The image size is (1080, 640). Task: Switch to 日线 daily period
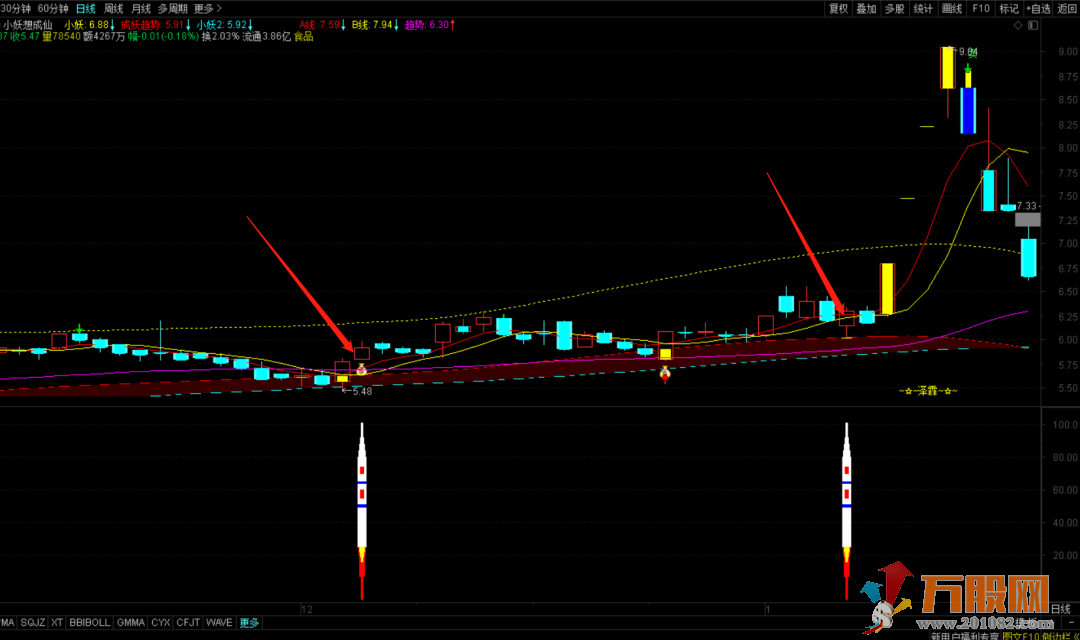(86, 9)
